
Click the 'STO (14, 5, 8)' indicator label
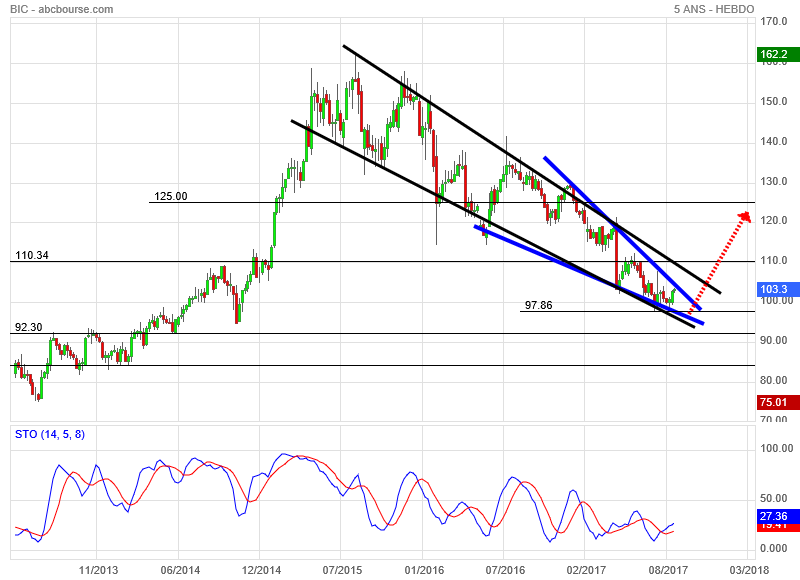(x=50, y=435)
